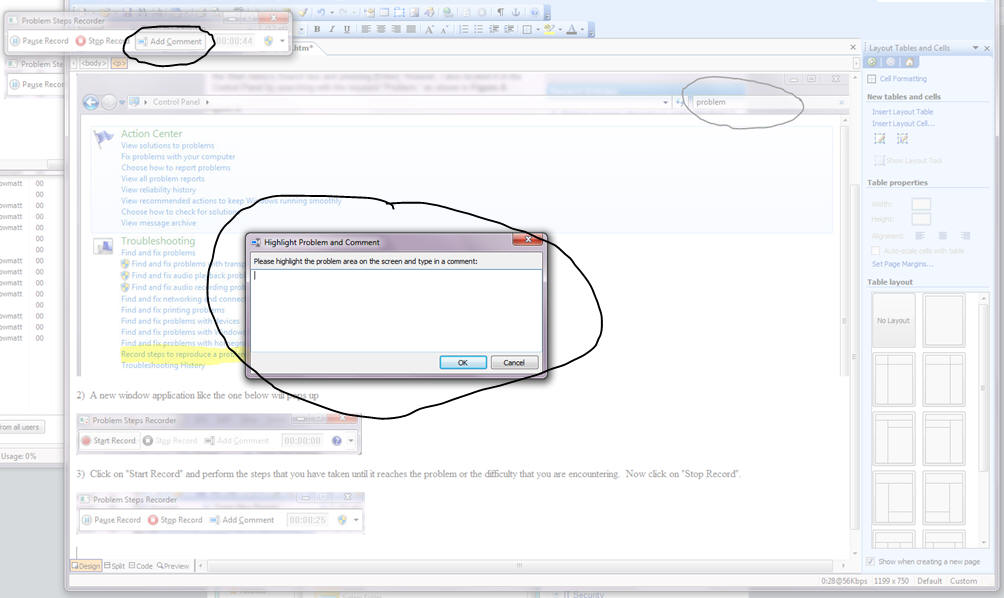Viewport: 1004px width, 598px height.
Task: Open the Borders dropdown arrow
Action: [x=537, y=29]
